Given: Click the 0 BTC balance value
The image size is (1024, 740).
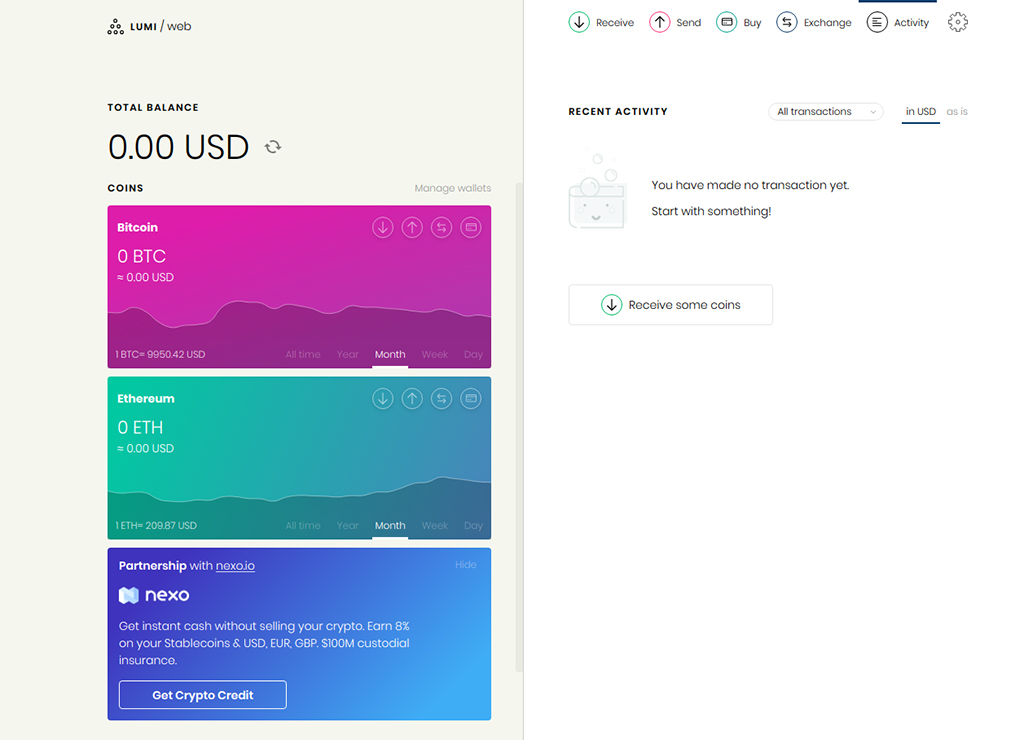Looking at the screenshot, I should pyautogui.click(x=142, y=256).
